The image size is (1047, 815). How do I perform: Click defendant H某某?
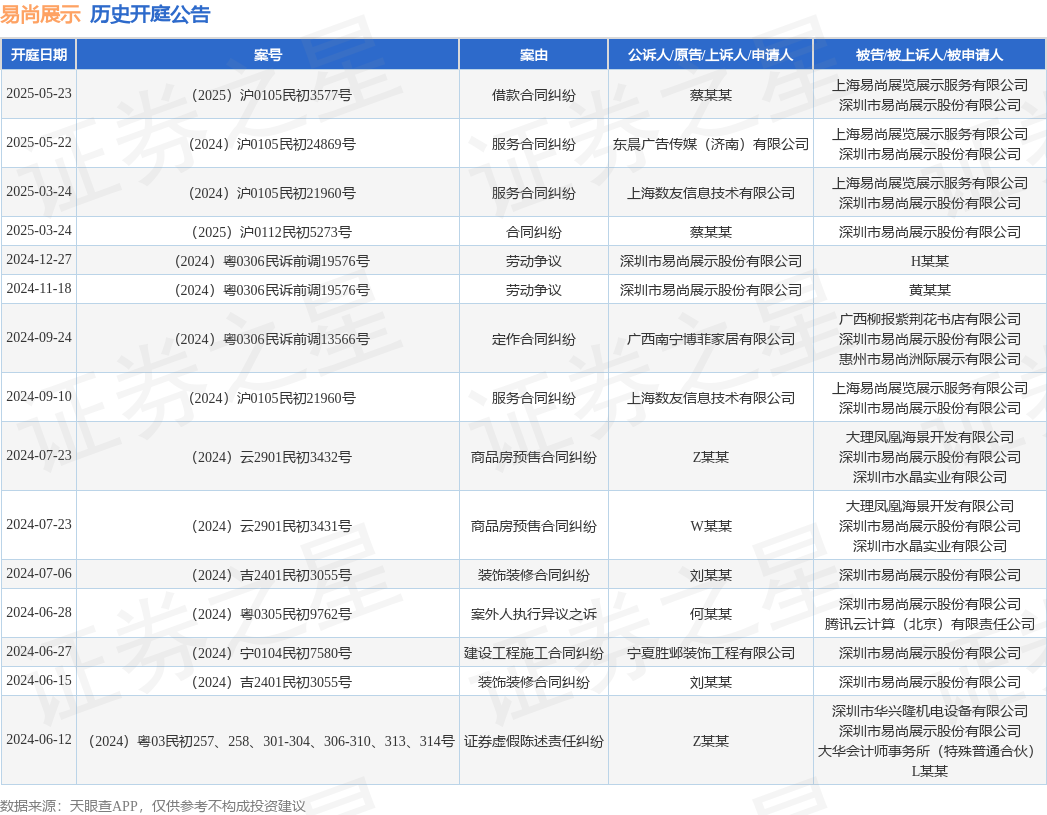pyautogui.click(x=929, y=261)
